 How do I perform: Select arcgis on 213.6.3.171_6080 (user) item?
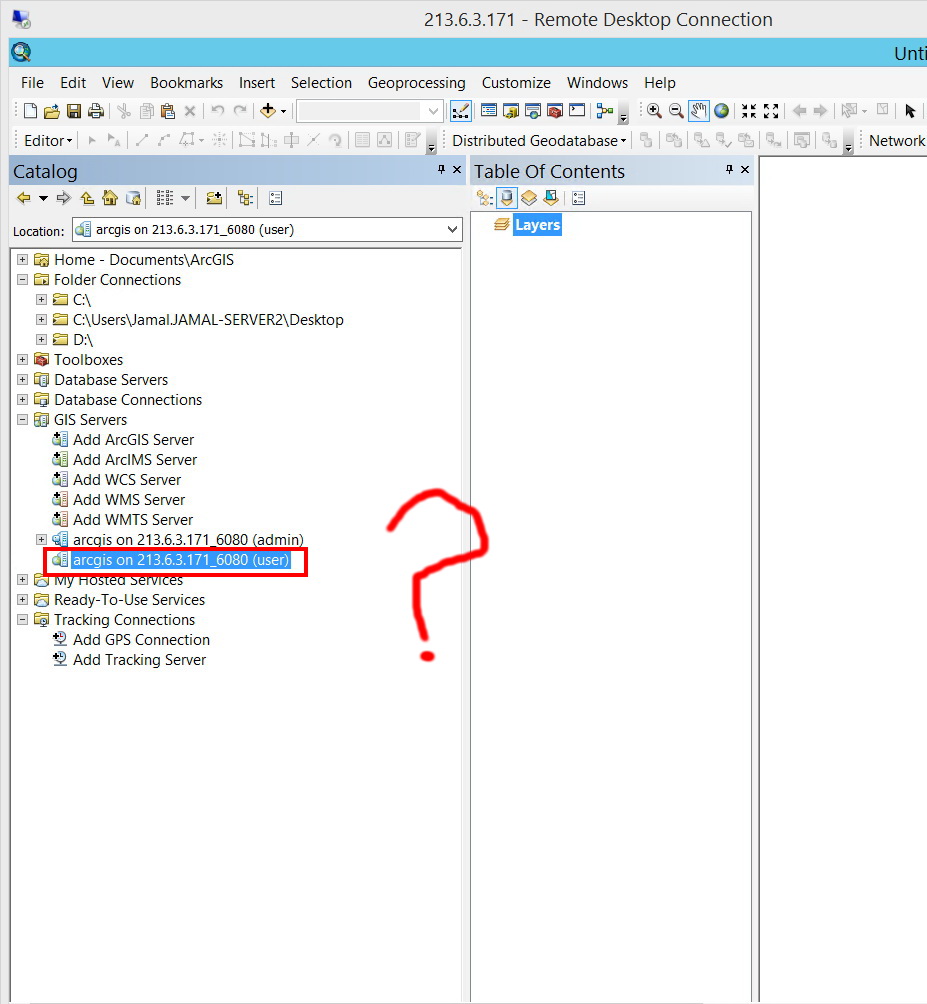(181, 560)
